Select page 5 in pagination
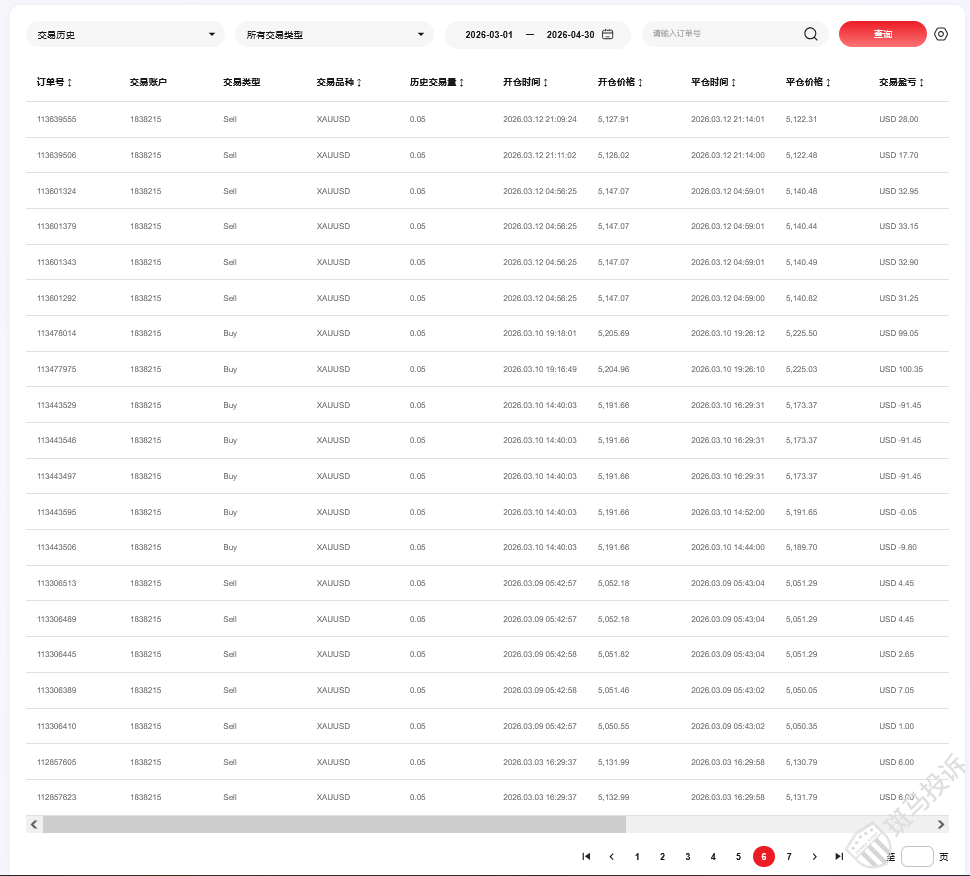The height and width of the screenshot is (876, 970). (738, 856)
